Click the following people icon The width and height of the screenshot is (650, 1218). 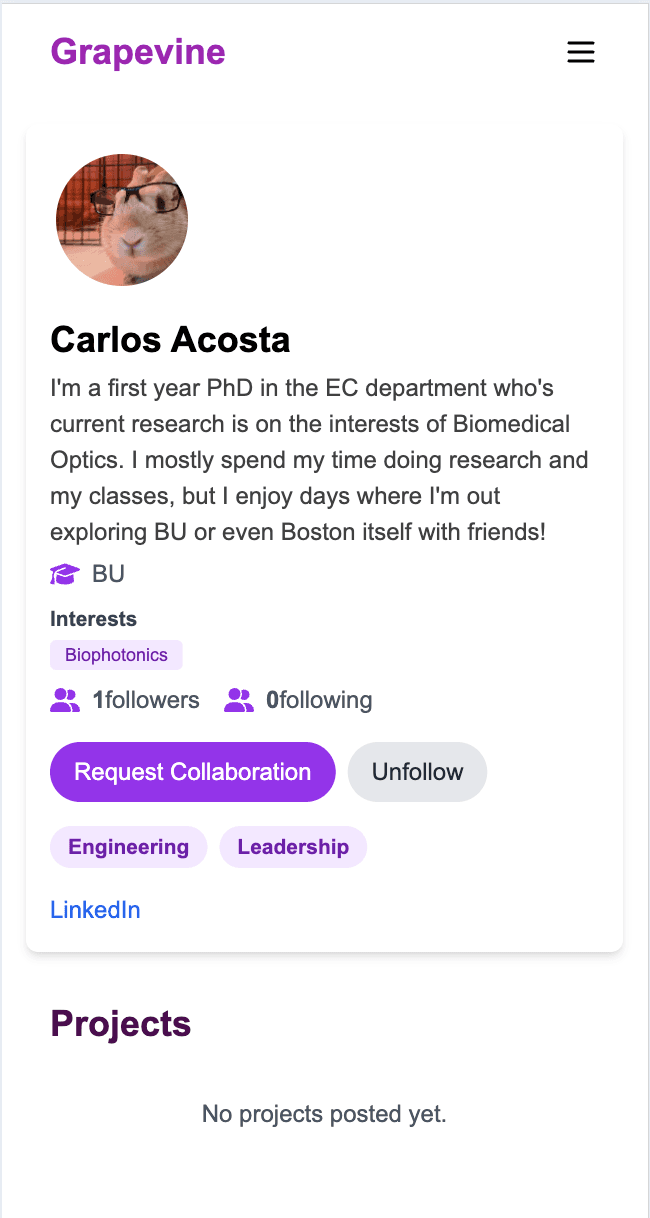pos(239,700)
